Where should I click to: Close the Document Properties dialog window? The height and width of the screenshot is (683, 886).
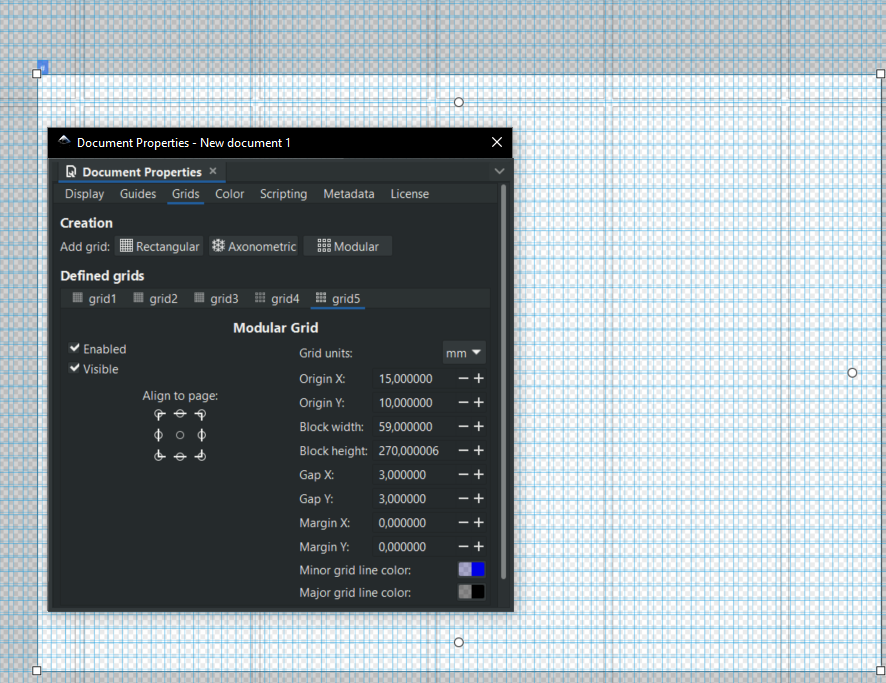pos(497,142)
